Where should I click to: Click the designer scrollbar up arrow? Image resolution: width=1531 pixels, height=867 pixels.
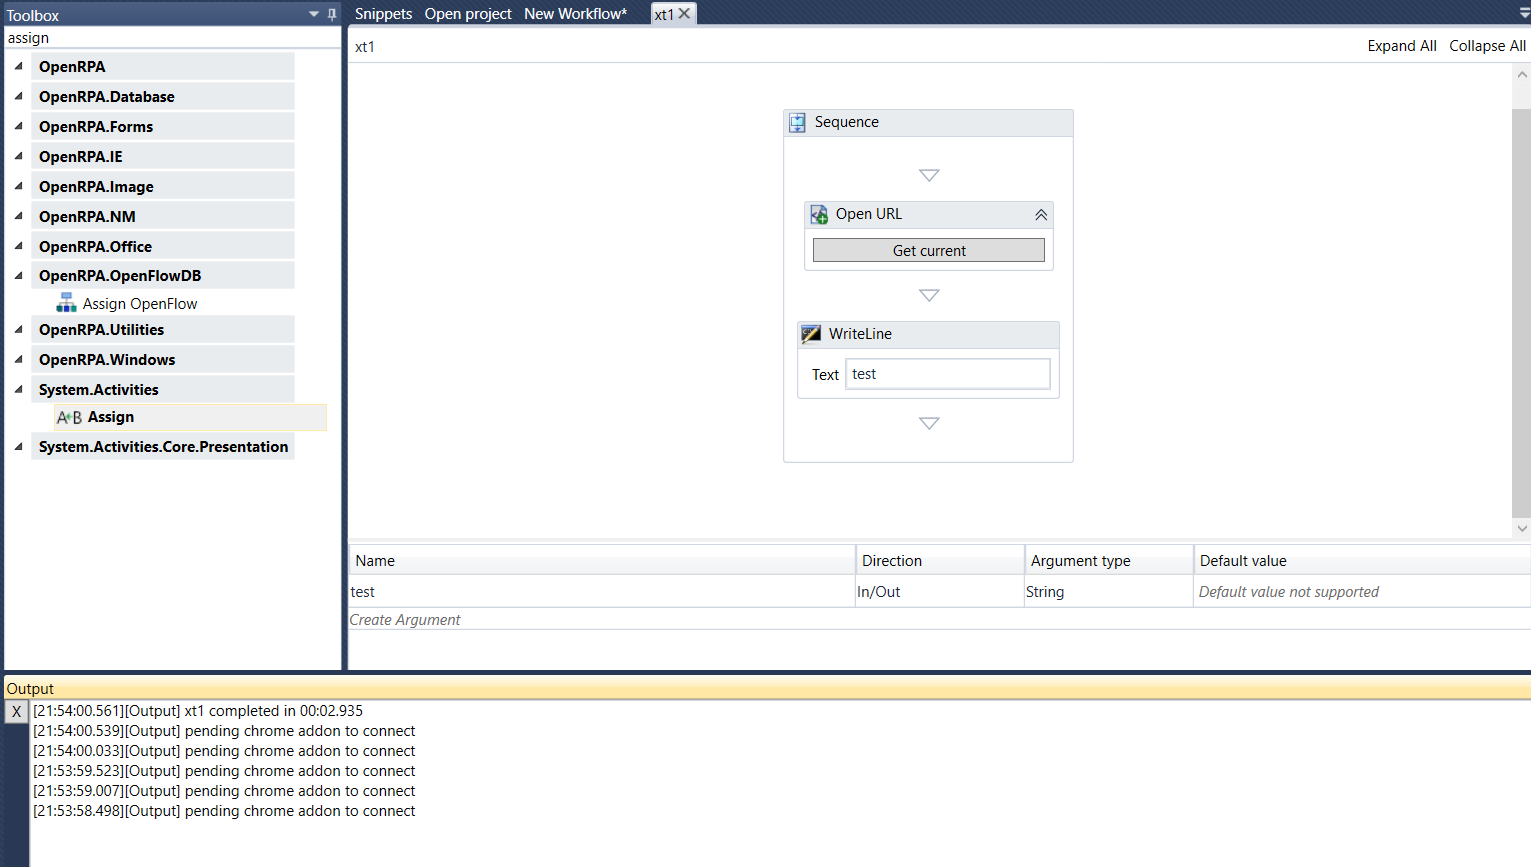point(1522,75)
